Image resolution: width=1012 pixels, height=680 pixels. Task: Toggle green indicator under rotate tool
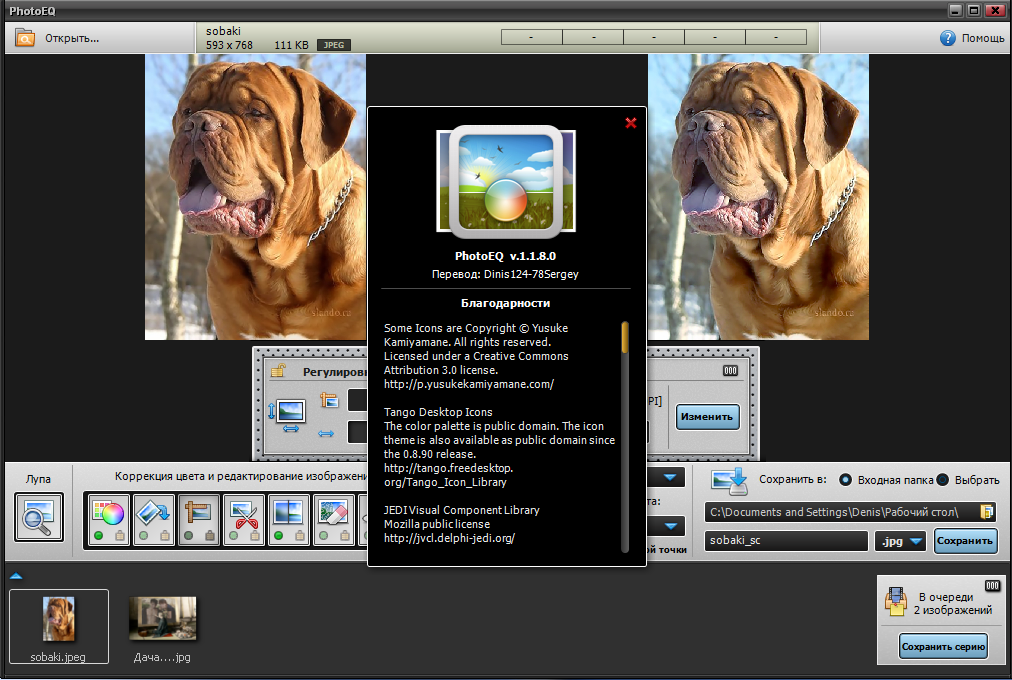[144, 535]
